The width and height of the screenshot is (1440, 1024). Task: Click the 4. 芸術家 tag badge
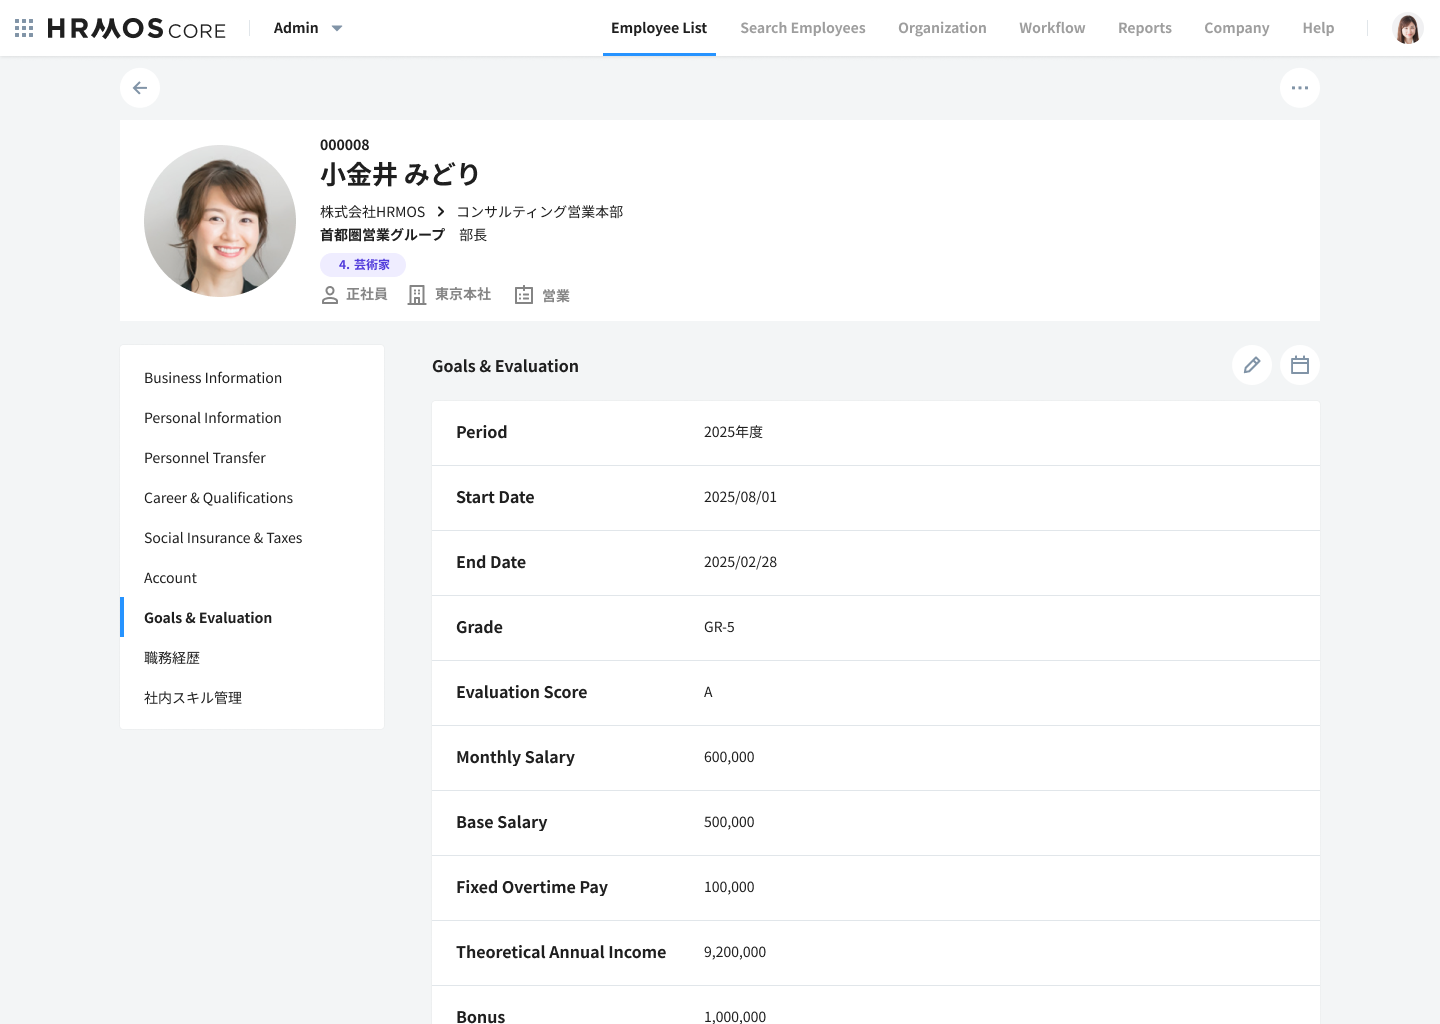click(x=363, y=265)
